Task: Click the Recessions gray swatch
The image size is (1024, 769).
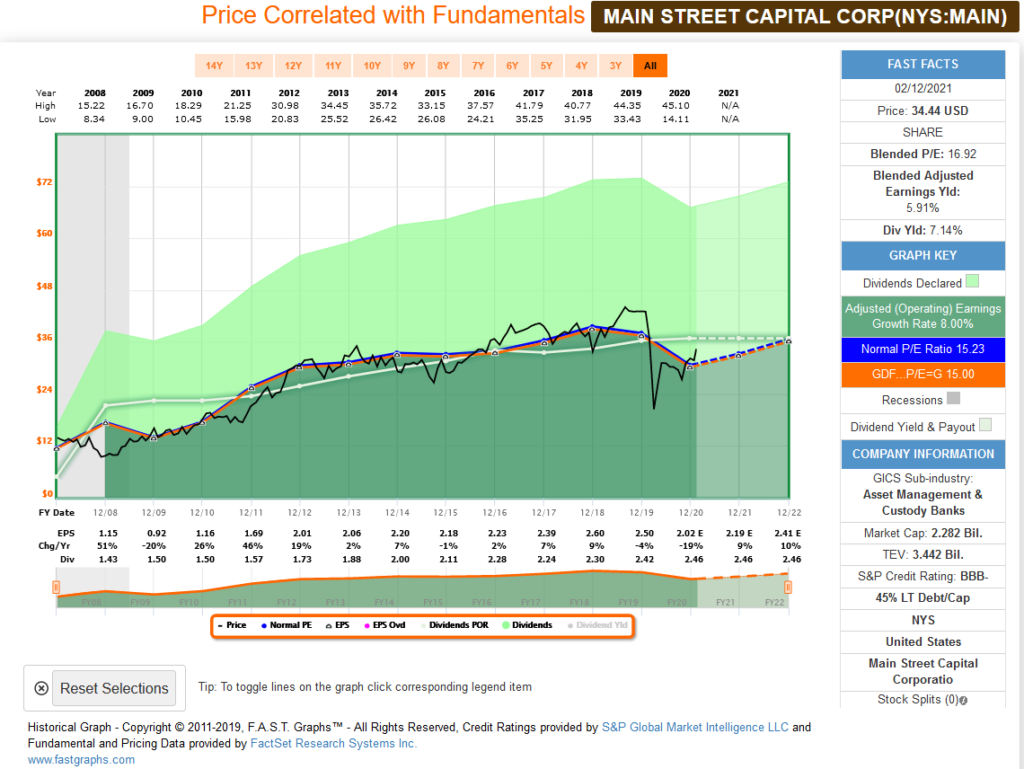Action: (x=953, y=398)
